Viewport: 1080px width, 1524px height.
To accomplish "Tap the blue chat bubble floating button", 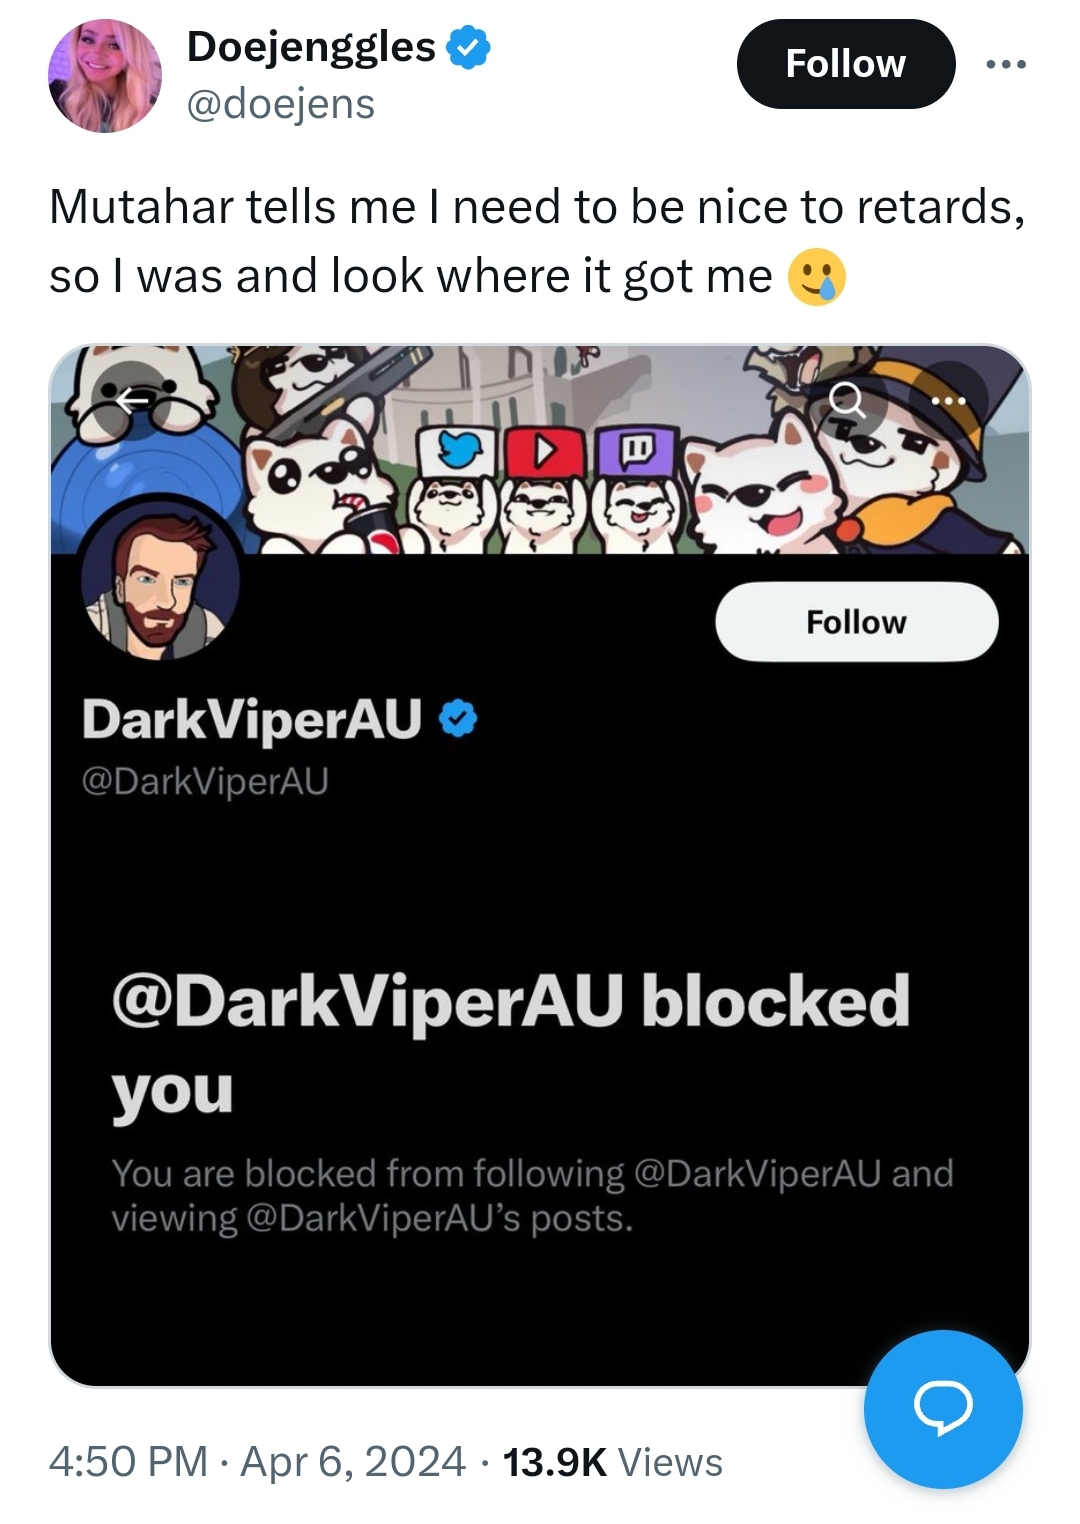I will pos(943,1408).
